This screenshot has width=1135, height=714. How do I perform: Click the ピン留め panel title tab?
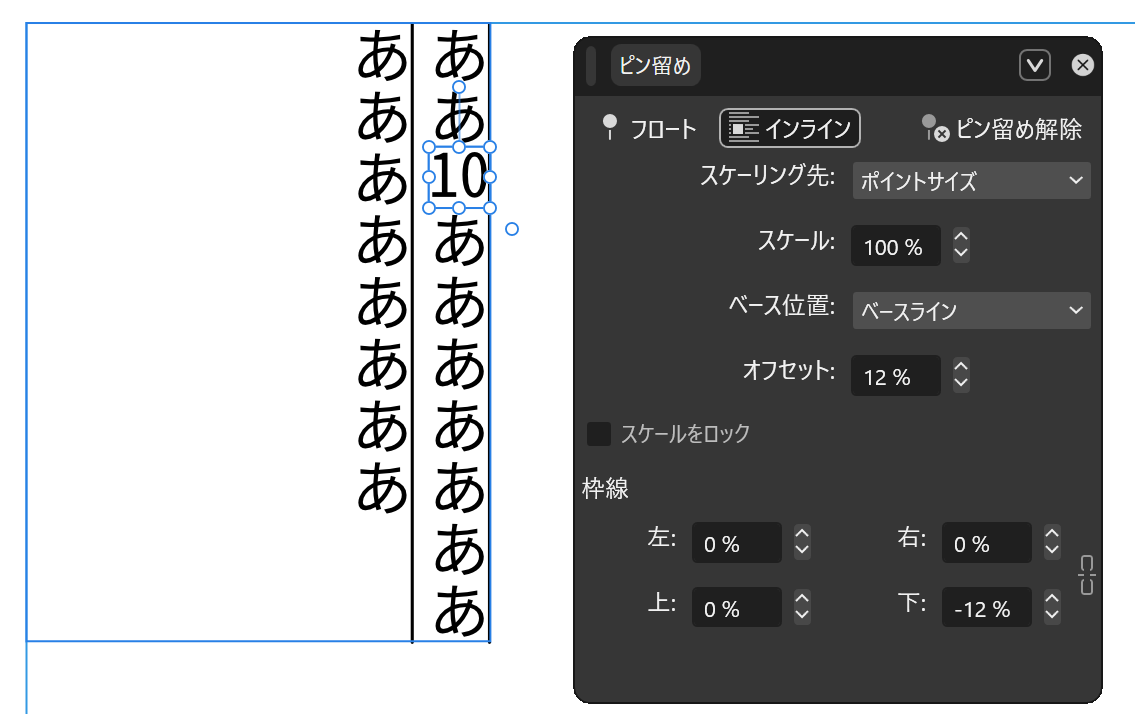[655, 65]
